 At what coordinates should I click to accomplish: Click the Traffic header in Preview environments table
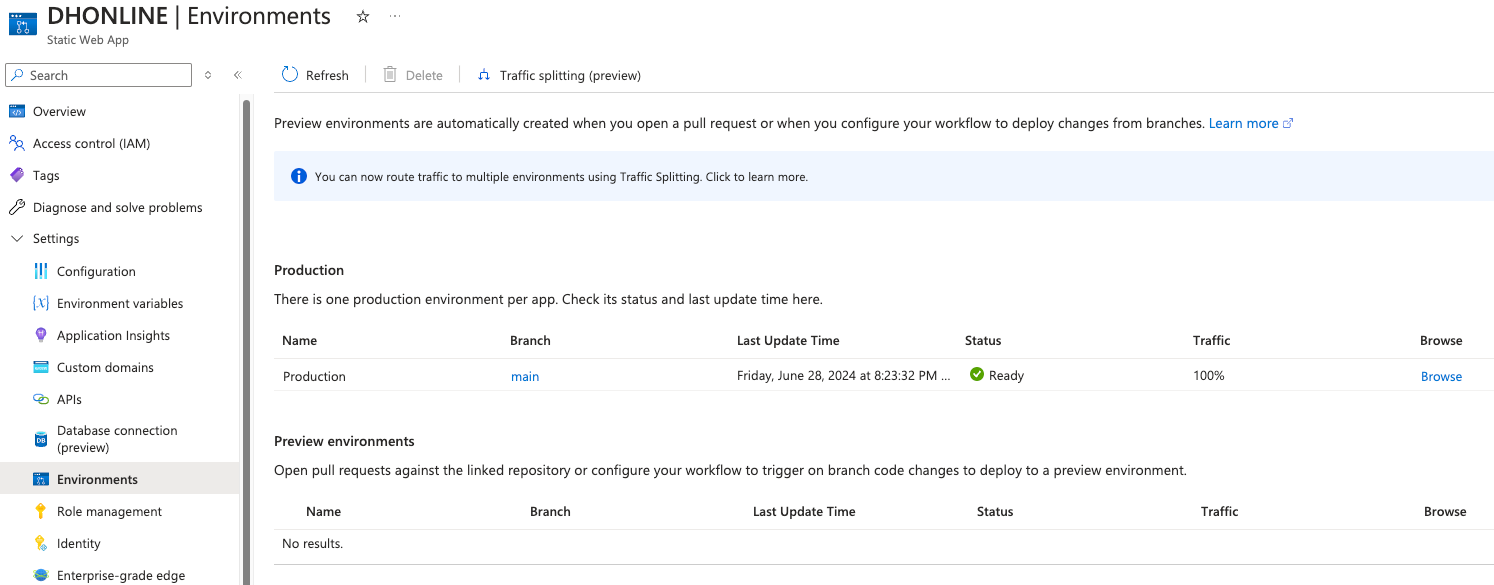1219,511
